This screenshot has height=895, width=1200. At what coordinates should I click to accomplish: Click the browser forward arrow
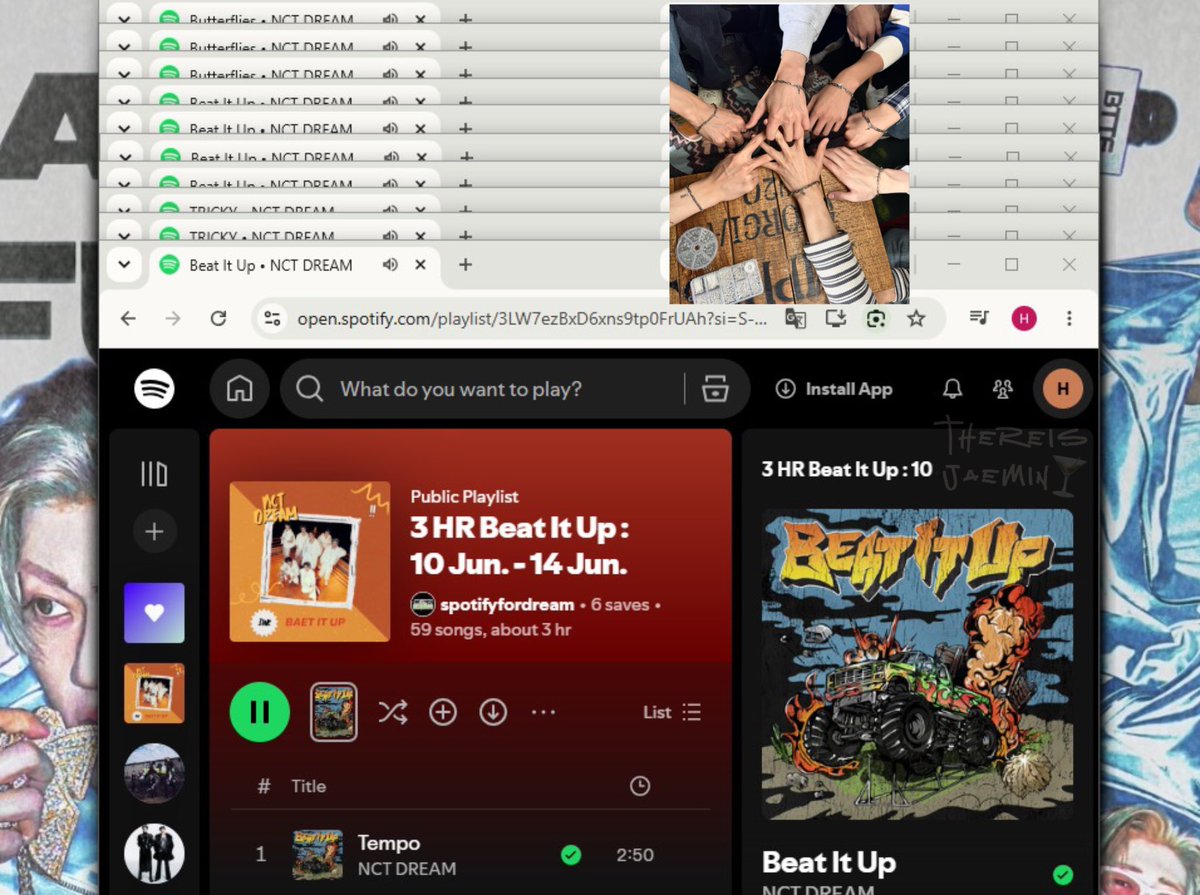pyautogui.click(x=173, y=318)
